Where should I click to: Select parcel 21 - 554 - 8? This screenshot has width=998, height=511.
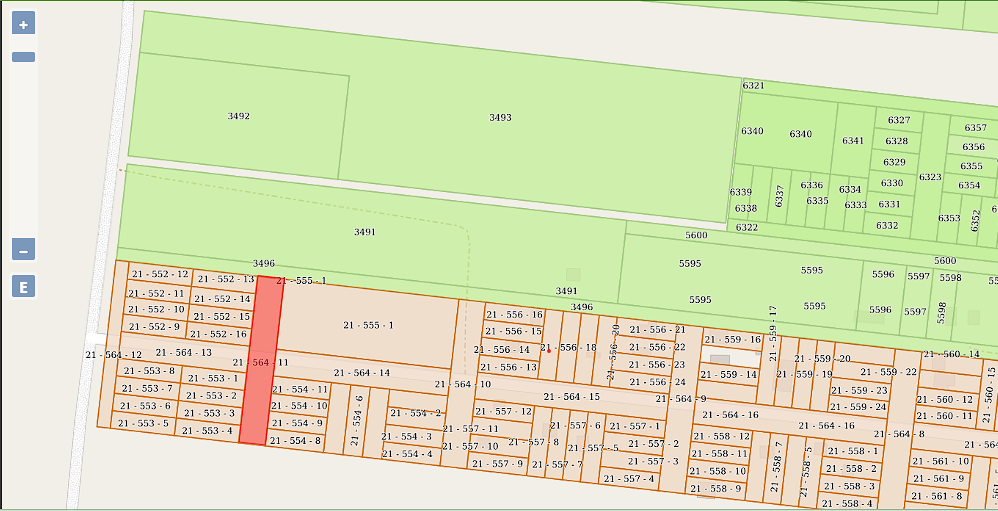[296, 440]
